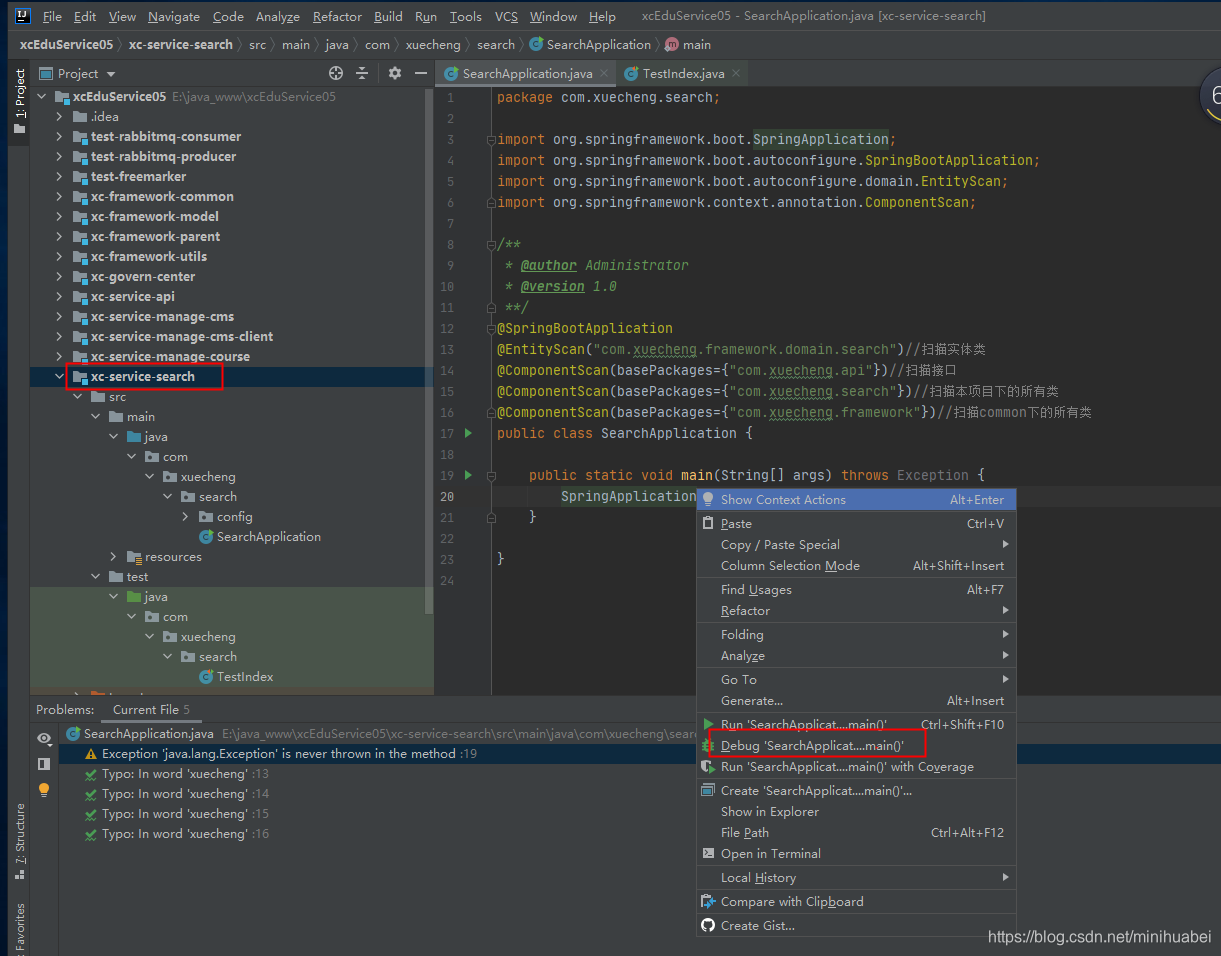Select Find Usages in context menu
This screenshot has width=1221, height=956.
click(x=856, y=589)
